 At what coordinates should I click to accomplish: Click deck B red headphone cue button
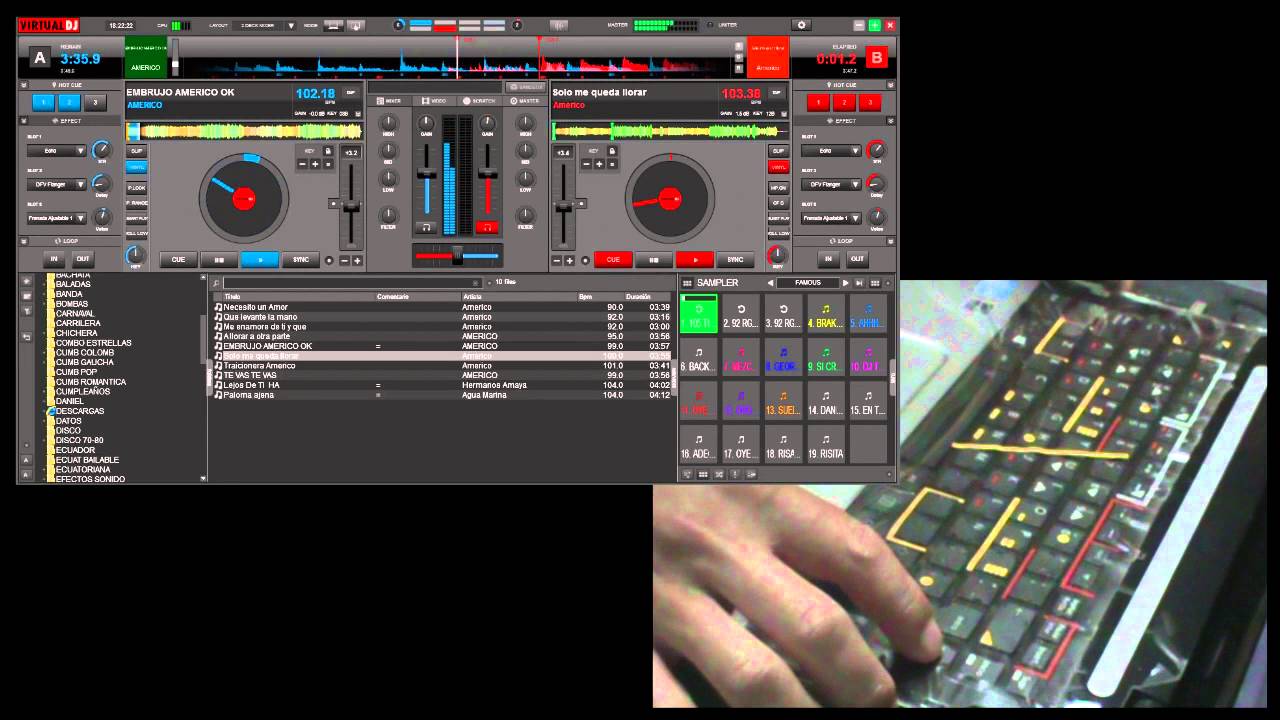tap(487, 227)
